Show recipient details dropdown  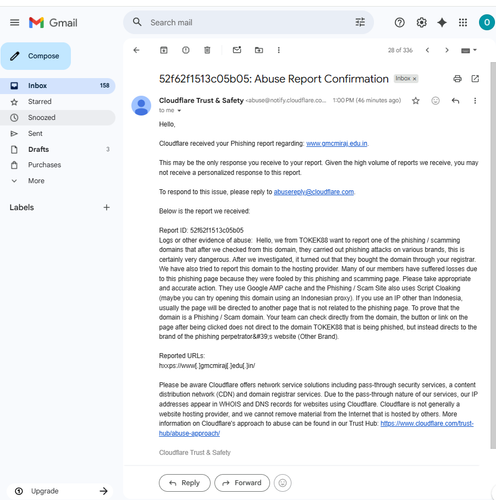[179, 110]
